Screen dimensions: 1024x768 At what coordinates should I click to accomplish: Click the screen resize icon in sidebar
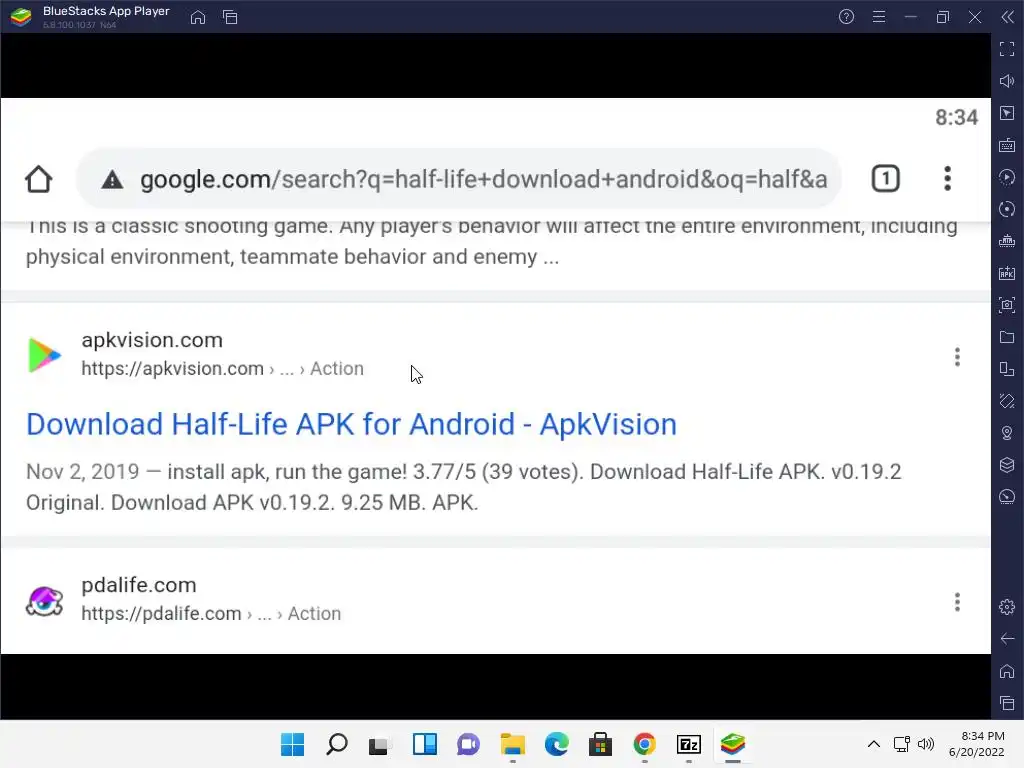[1007, 369]
